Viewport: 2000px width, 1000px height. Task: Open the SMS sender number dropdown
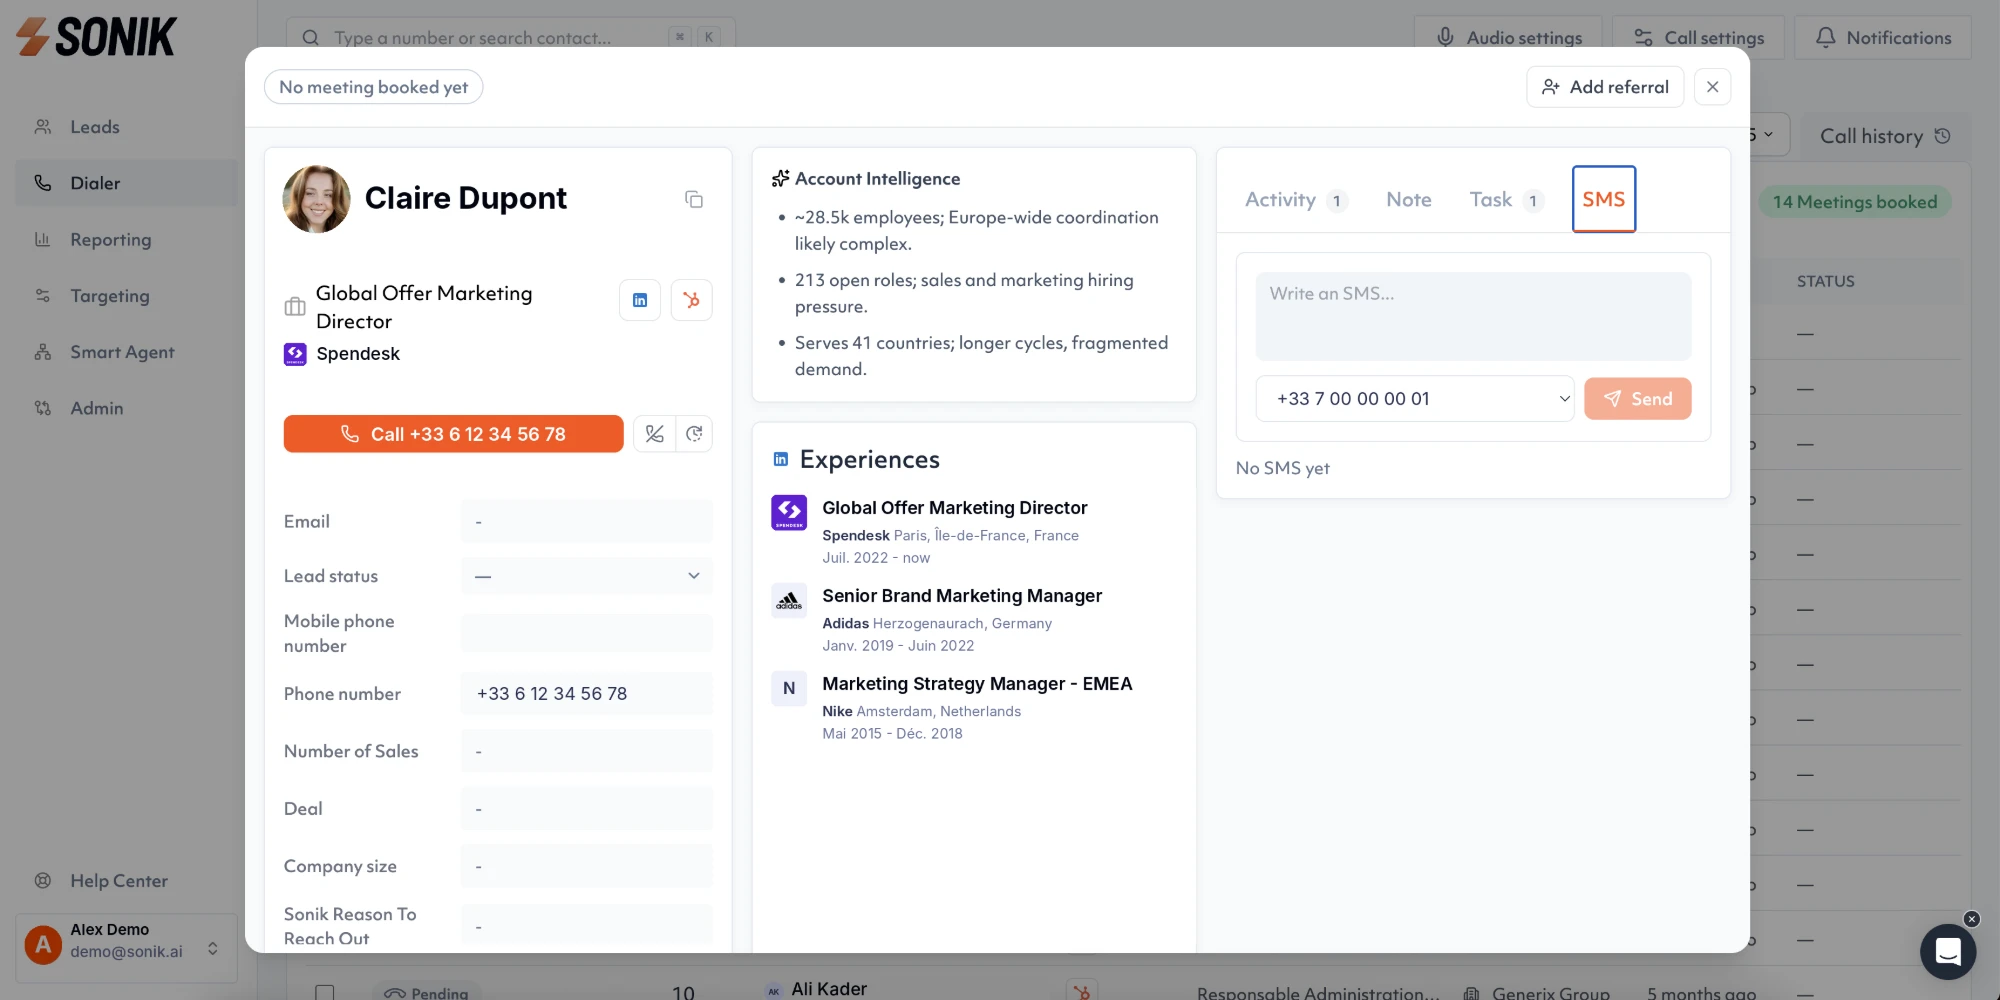(1415, 399)
